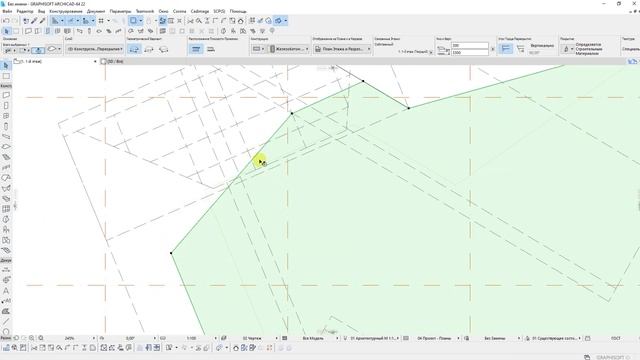The width and height of the screenshot is (640, 360).
Task: Click the Undo icon in top toolbar
Action: click(x=6, y=20)
